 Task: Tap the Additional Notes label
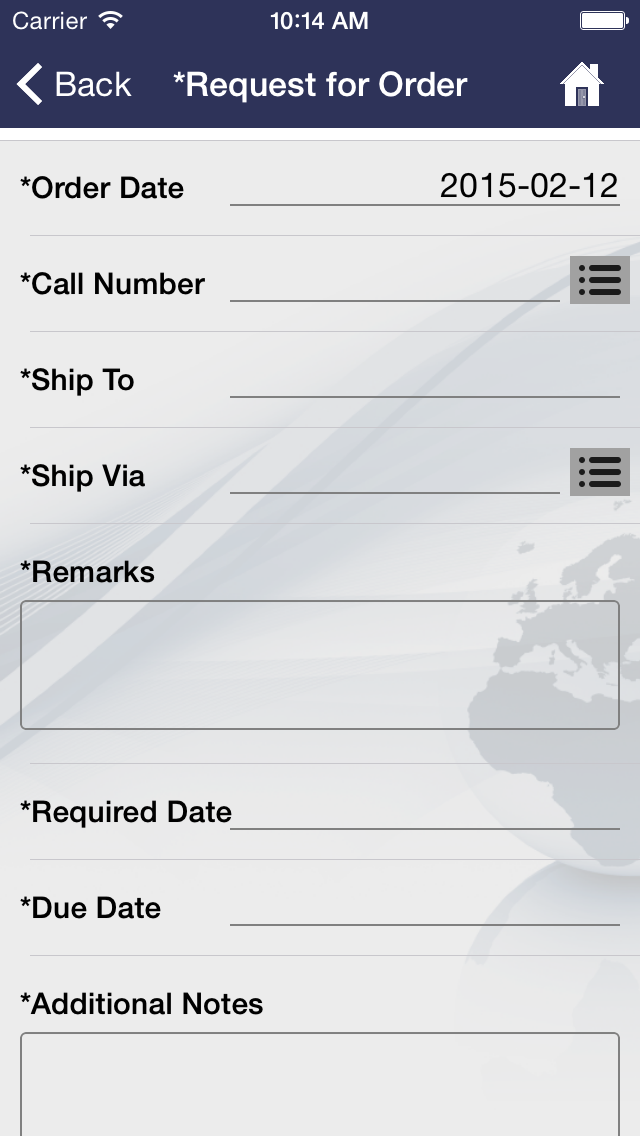point(141,1003)
